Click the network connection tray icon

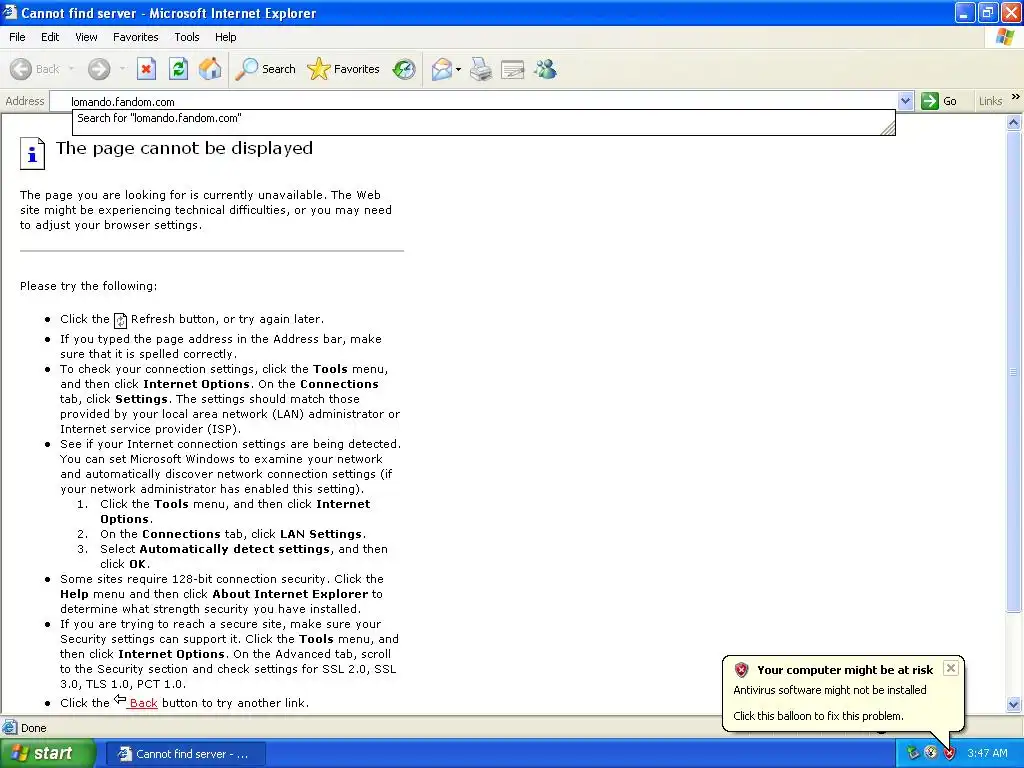931,753
